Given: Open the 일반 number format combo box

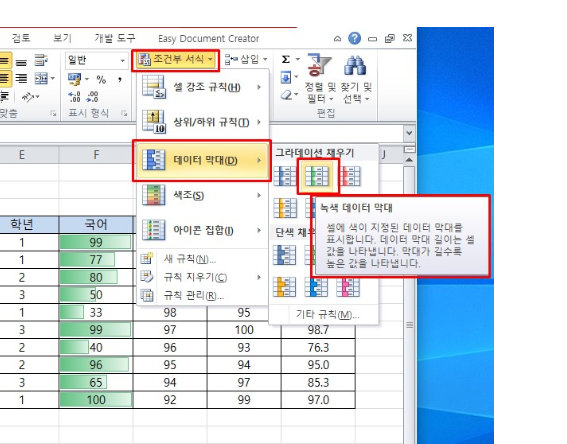Looking at the screenshot, I should (97, 60).
